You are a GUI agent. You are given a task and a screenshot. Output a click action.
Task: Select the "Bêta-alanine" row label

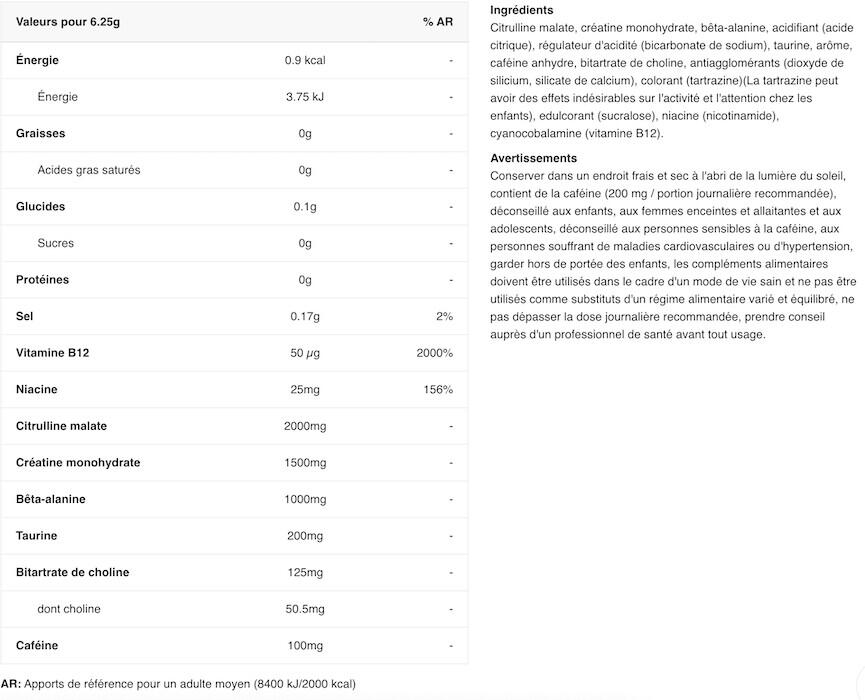tap(51, 499)
